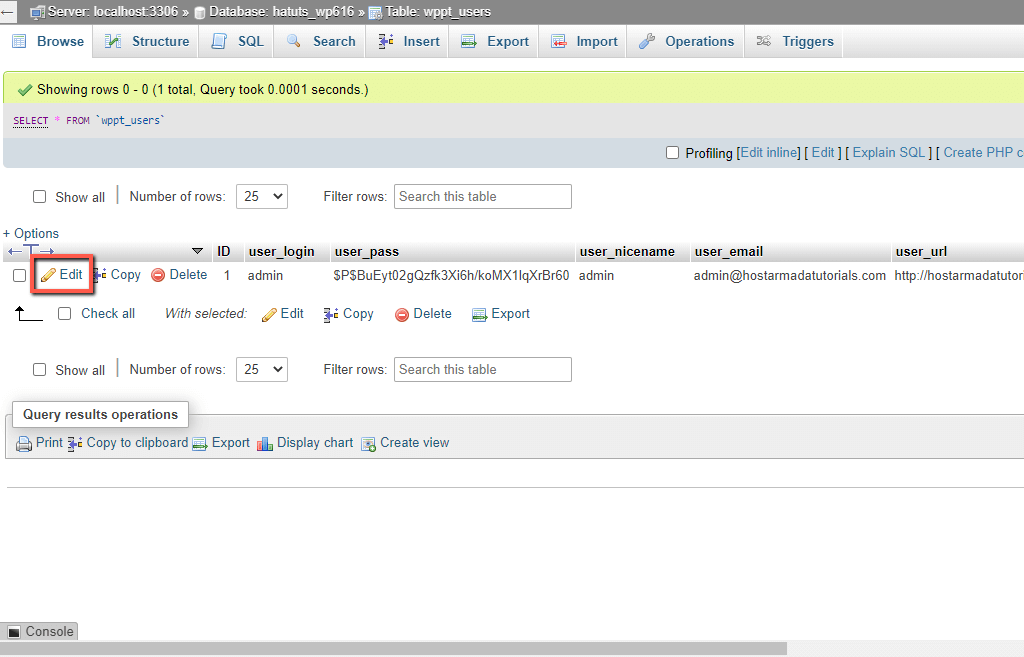Click Export icon in With selected bar
Viewport: 1024px width, 657px height.
479,315
